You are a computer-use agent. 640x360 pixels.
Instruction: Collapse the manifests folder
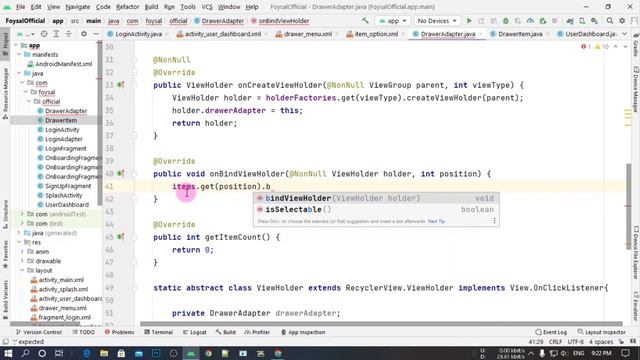tap(19, 54)
